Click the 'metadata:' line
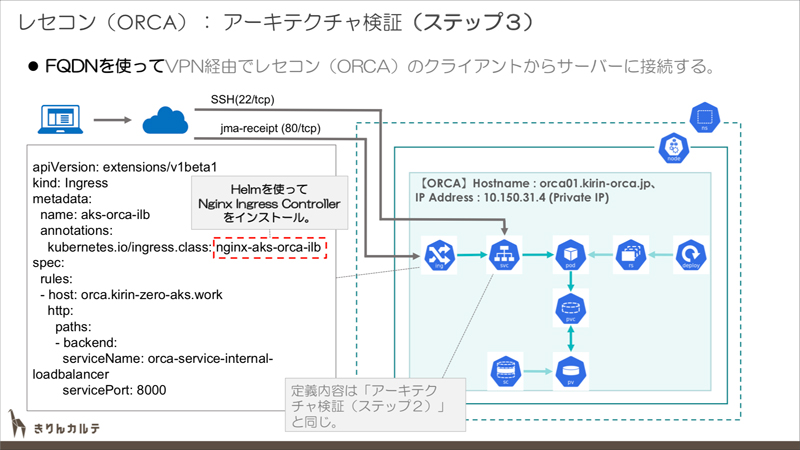800x450 pixels. pos(62,199)
